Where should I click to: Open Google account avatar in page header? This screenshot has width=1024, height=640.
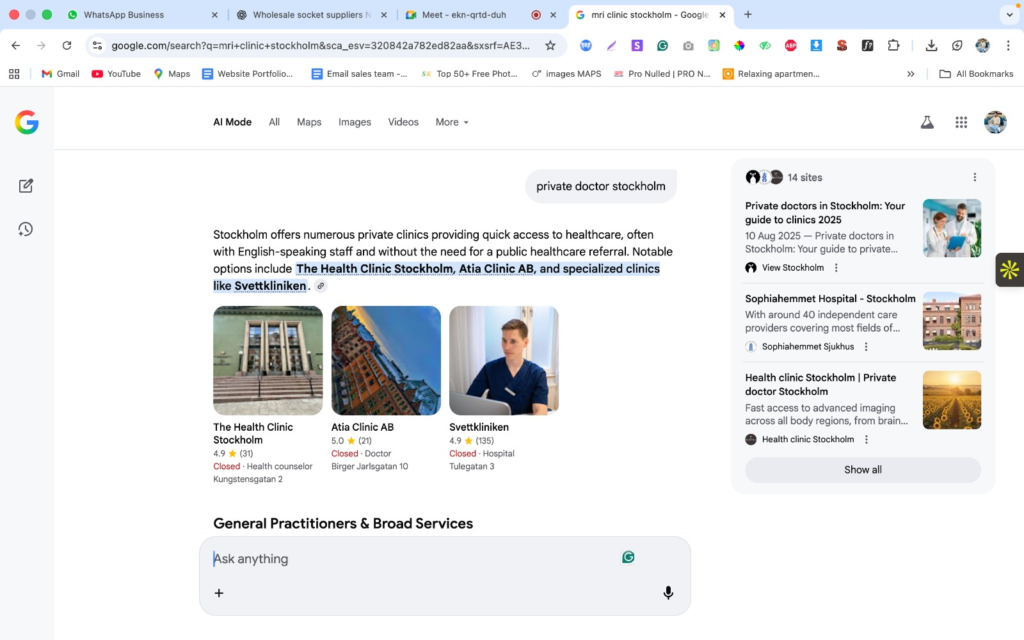tap(995, 122)
